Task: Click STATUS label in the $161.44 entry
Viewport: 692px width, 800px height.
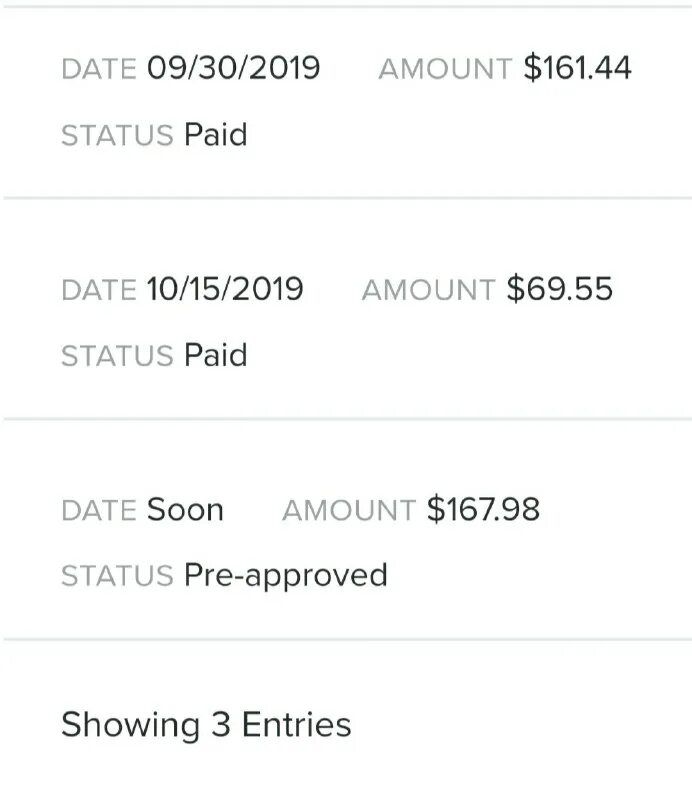Action: (117, 135)
